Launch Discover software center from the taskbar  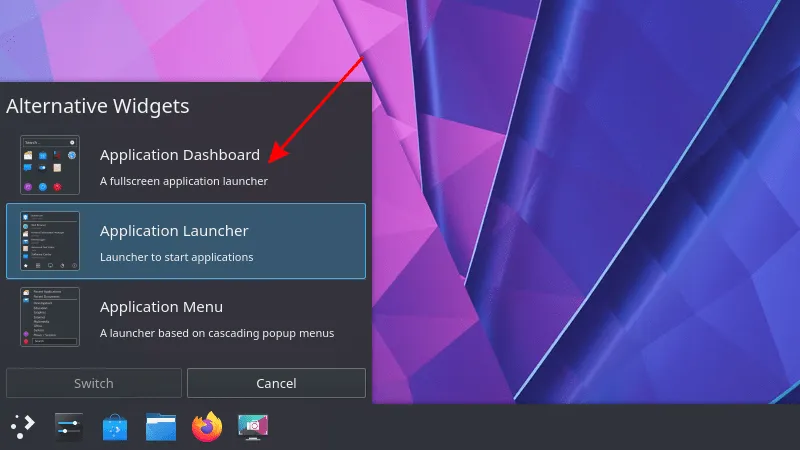click(115, 427)
